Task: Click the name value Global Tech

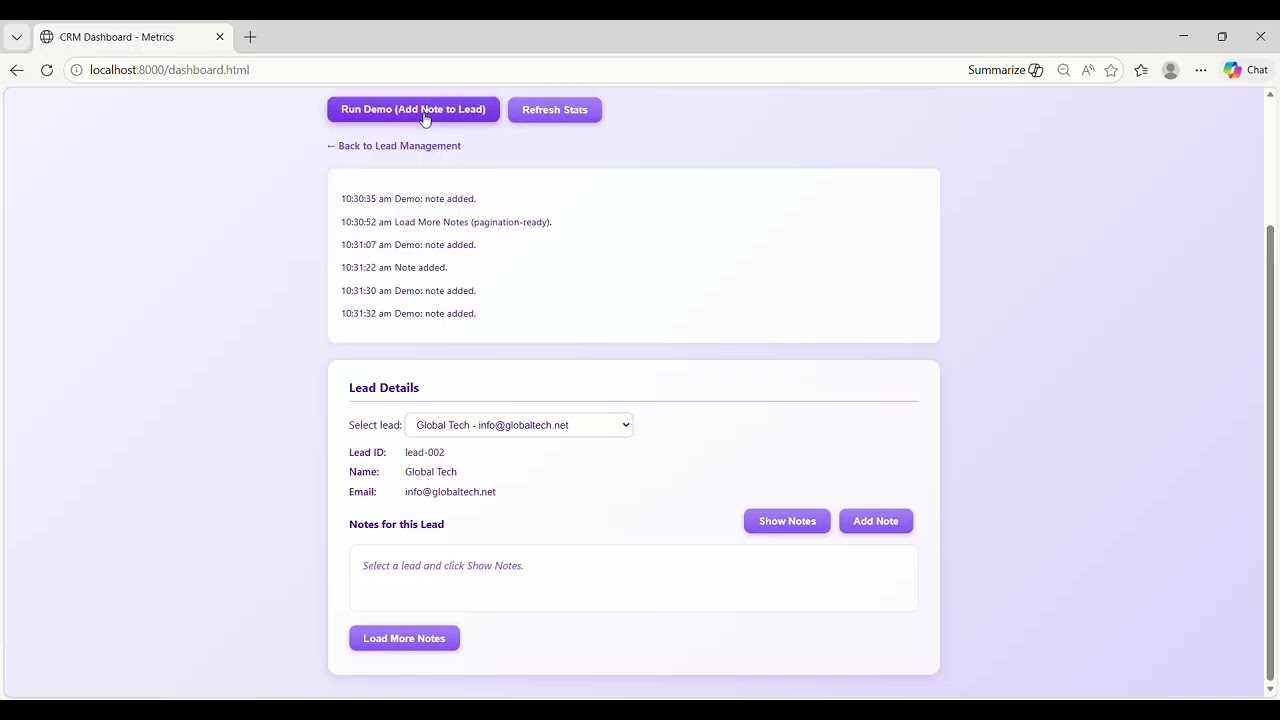Action: click(431, 472)
